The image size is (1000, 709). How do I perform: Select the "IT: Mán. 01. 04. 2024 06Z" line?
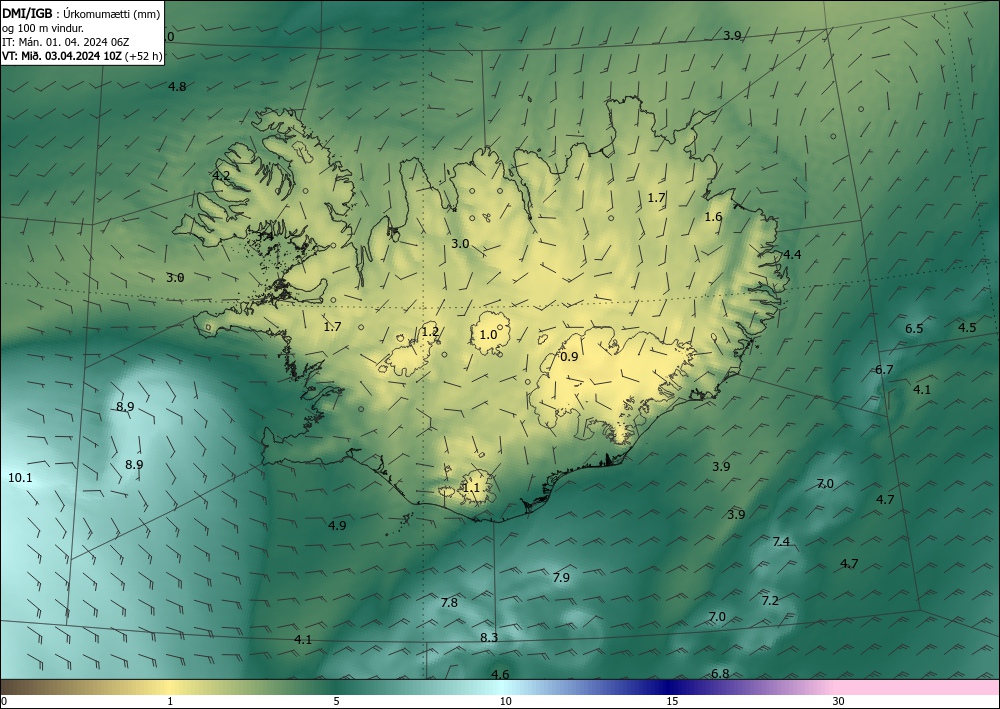(x=66, y=42)
